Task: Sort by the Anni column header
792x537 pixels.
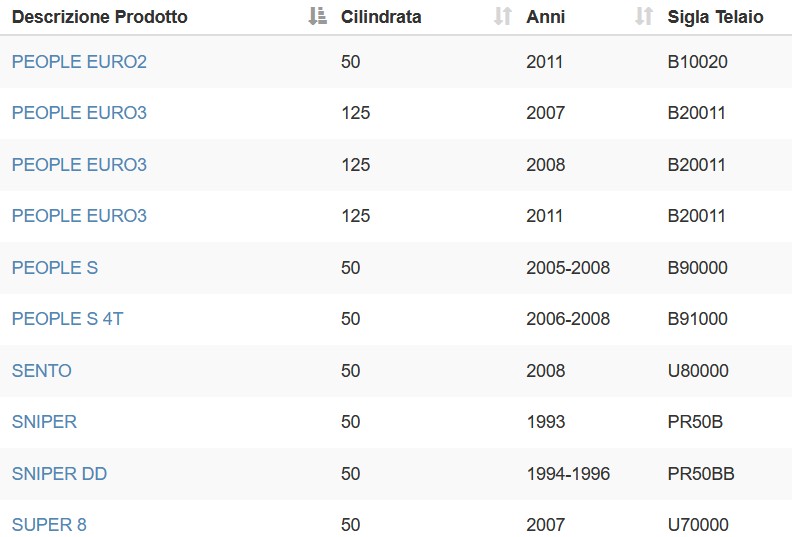Action: 546,17
